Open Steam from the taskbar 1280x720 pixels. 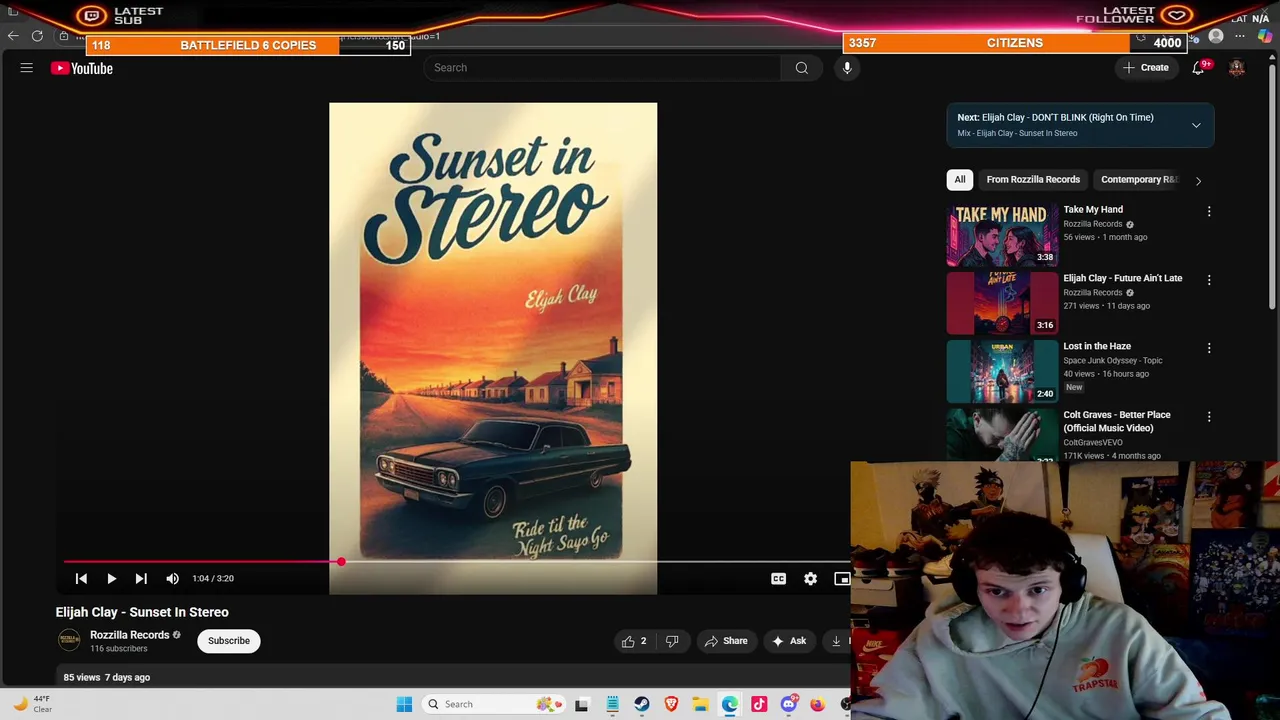click(x=641, y=704)
